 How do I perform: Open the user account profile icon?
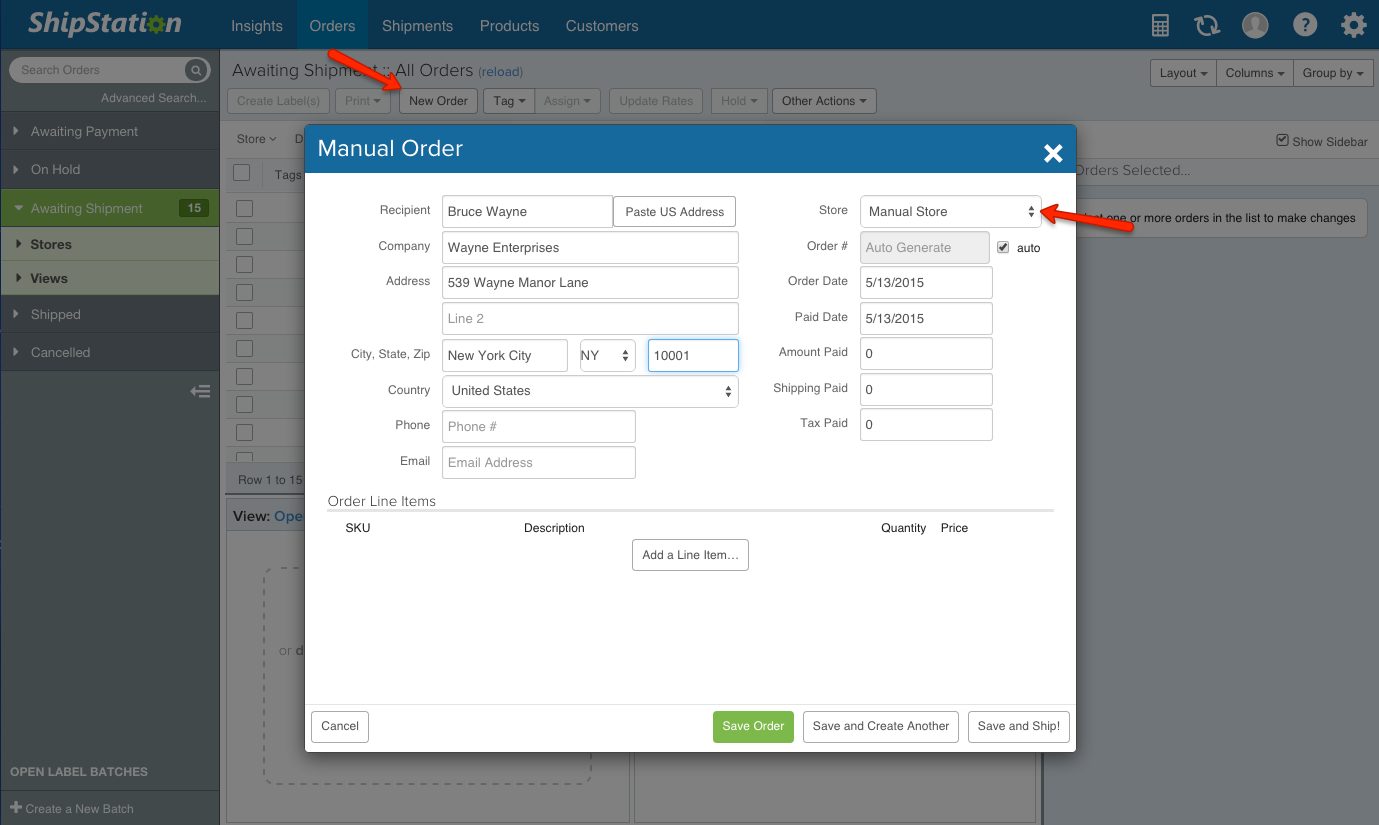point(1255,26)
